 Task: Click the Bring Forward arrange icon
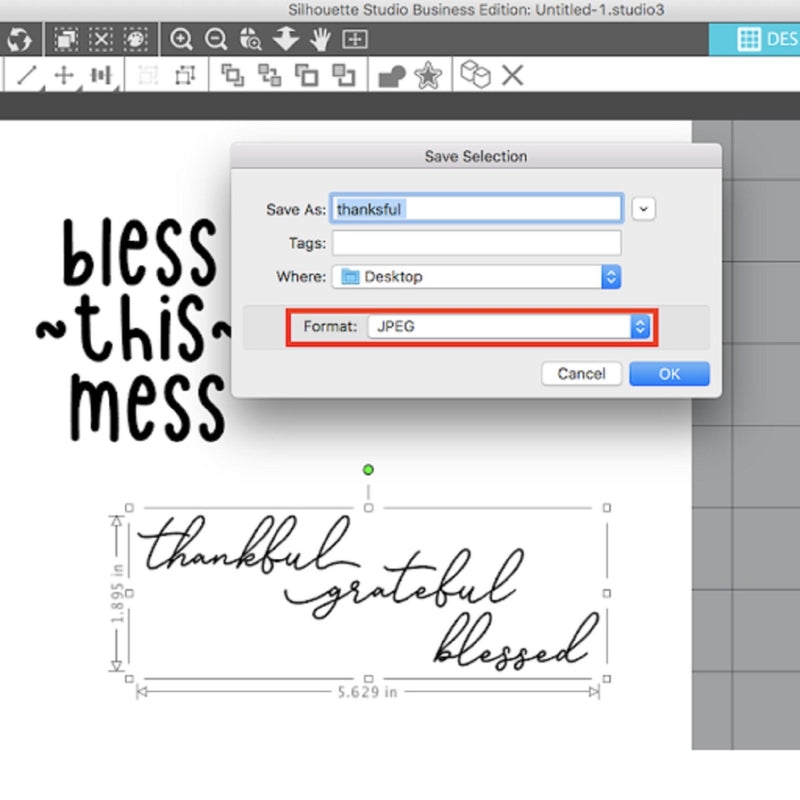point(305,74)
